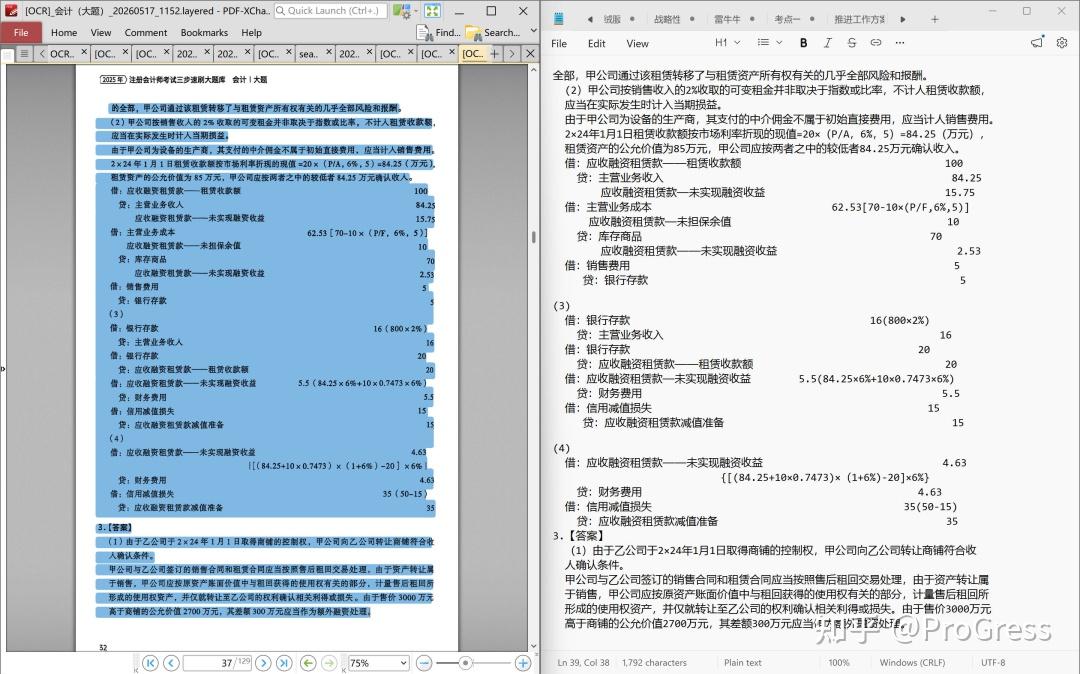1080x674 pixels.
Task: Click the Quick Launch search box
Action: coord(331,11)
